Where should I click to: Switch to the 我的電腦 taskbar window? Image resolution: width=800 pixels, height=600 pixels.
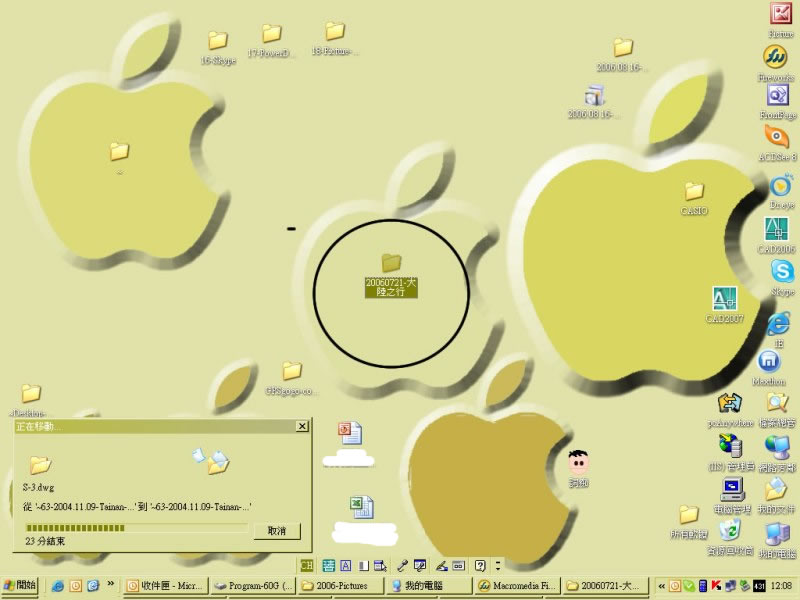429,586
